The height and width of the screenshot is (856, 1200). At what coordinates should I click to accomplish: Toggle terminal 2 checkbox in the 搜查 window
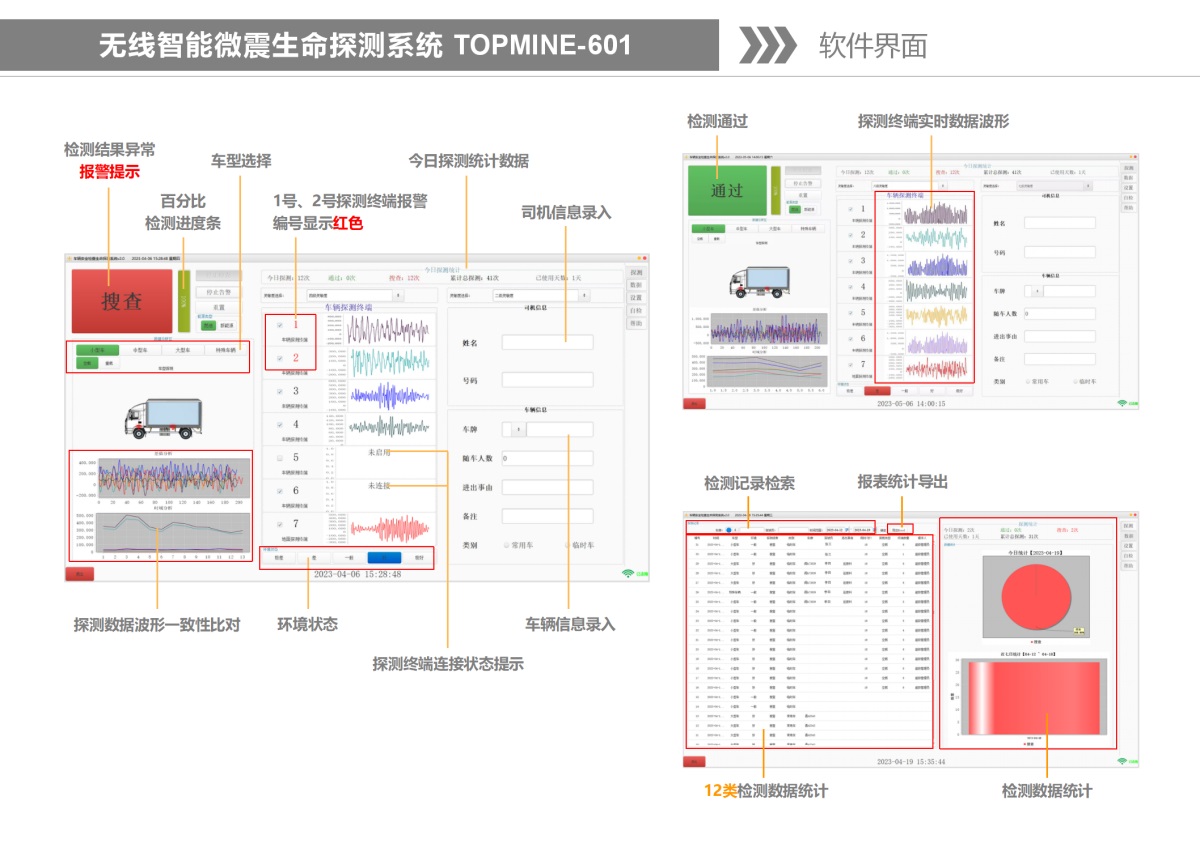(x=280, y=358)
